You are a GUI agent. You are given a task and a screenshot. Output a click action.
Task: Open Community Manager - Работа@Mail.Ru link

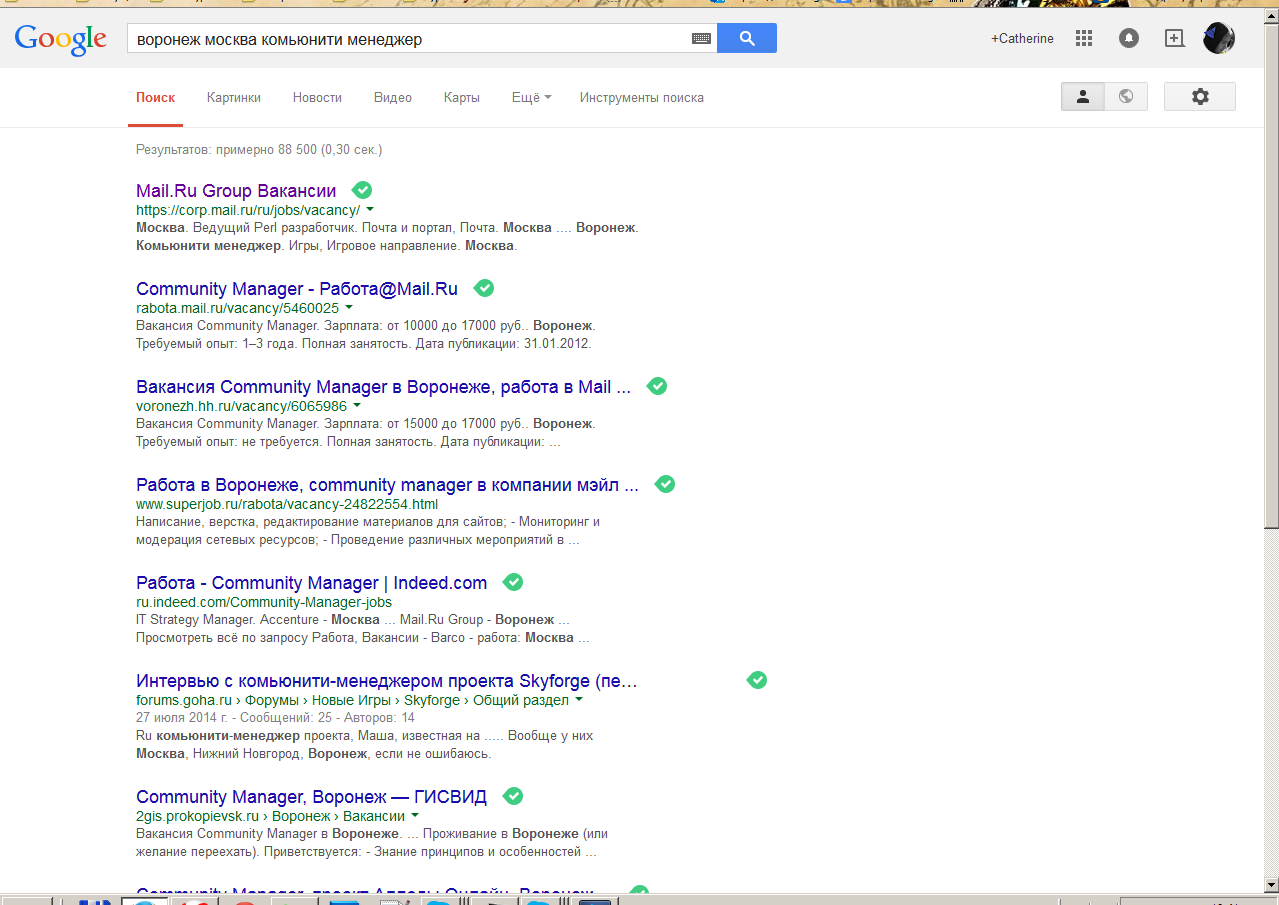[x=297, y=289]
